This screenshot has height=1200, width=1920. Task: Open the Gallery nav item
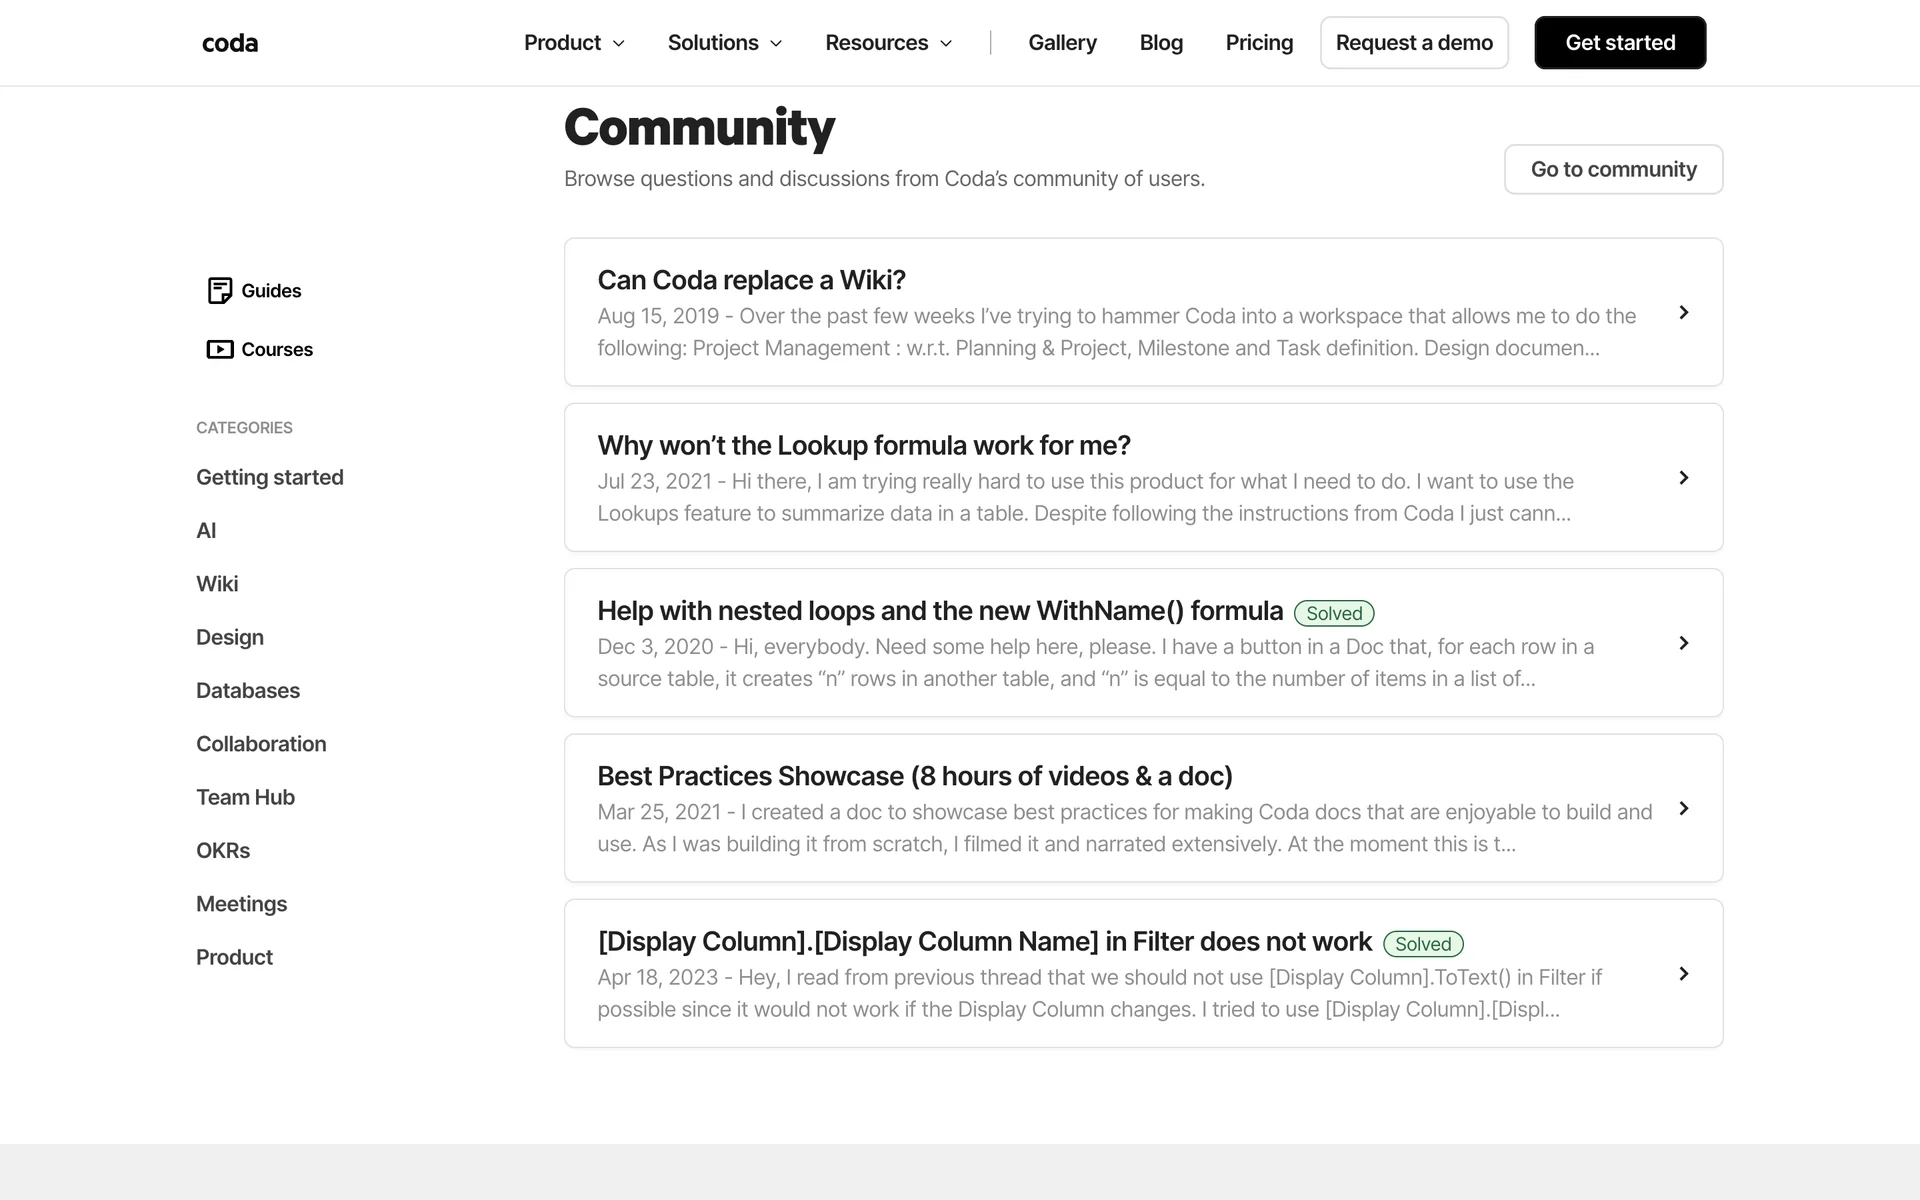(x=1062, y=43)
